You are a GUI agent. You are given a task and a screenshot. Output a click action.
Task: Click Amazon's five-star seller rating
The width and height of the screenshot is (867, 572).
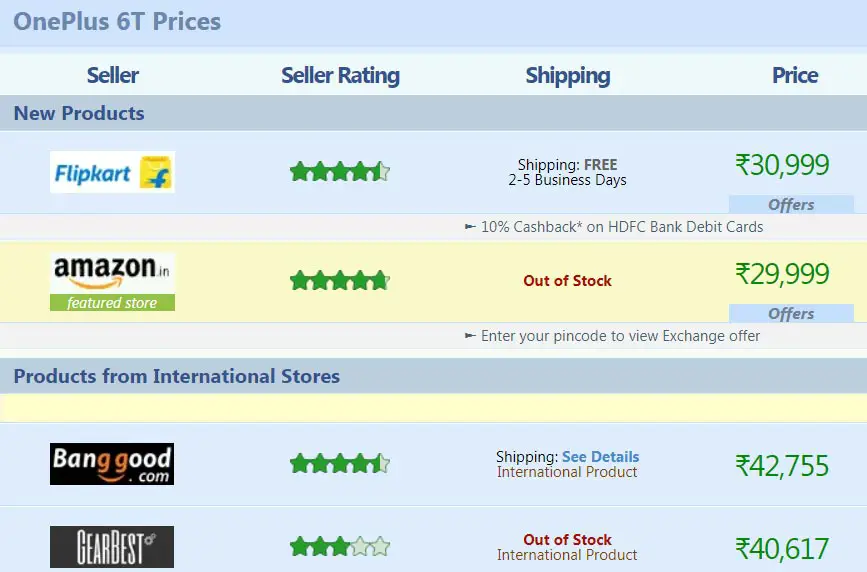(340, 280)
